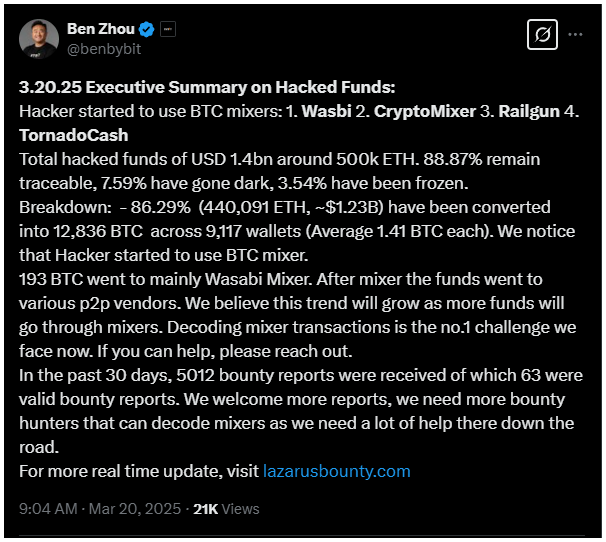The width and height of the screenshot is (606, 542).
Task: Click the bold word TornadoCash
Action: 73,135
